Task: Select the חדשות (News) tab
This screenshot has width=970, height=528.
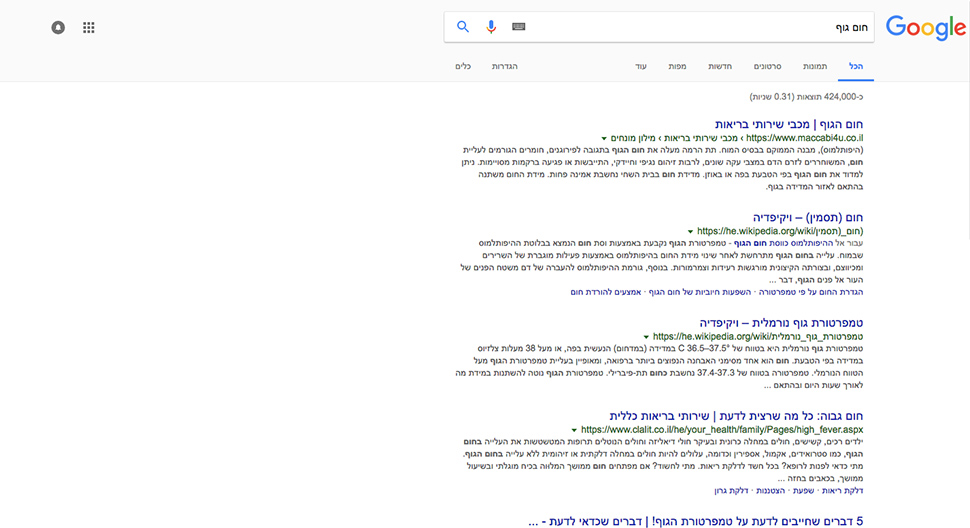Action: point(720,66)
